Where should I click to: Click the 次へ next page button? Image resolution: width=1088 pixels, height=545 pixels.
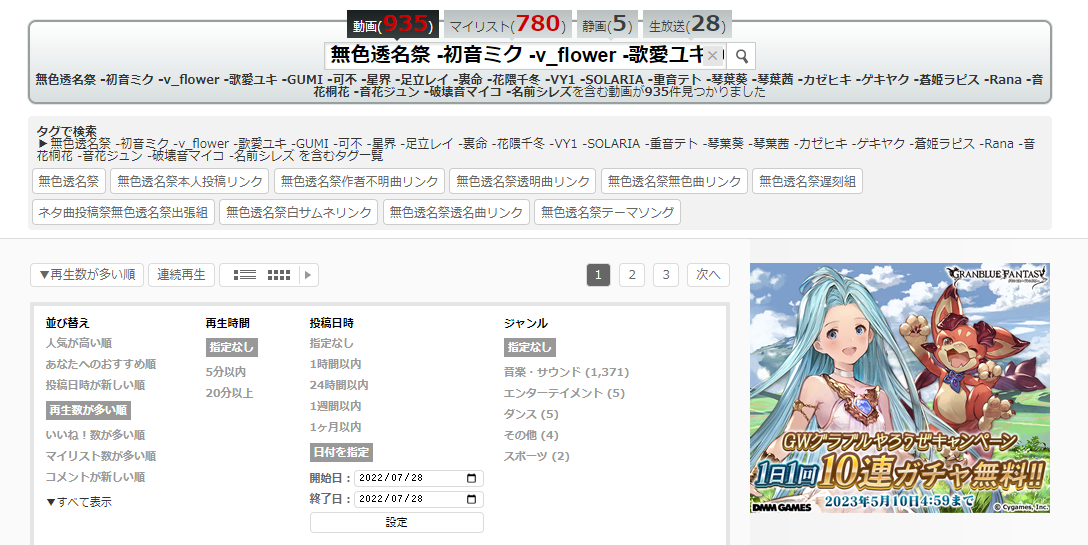pos(708,275)
